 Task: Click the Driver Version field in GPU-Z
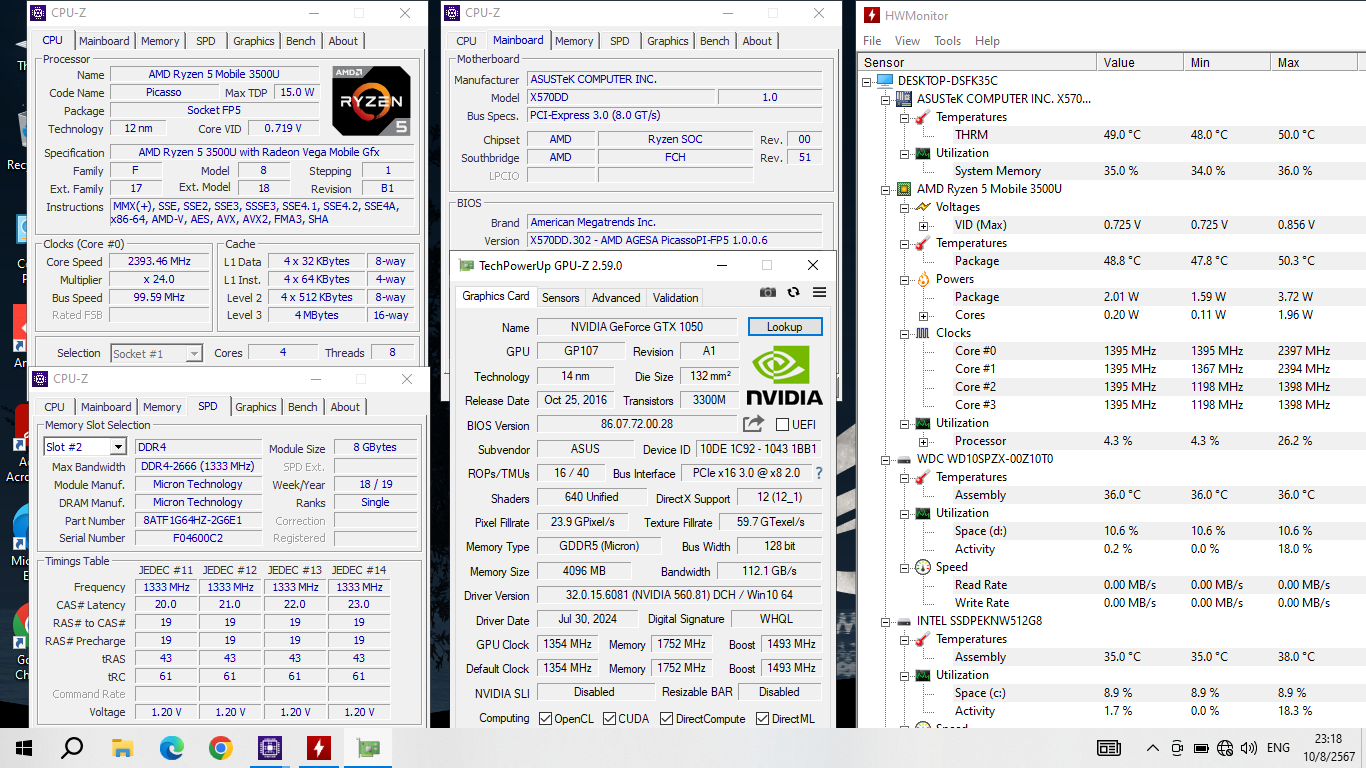click(x=678, y=596)
